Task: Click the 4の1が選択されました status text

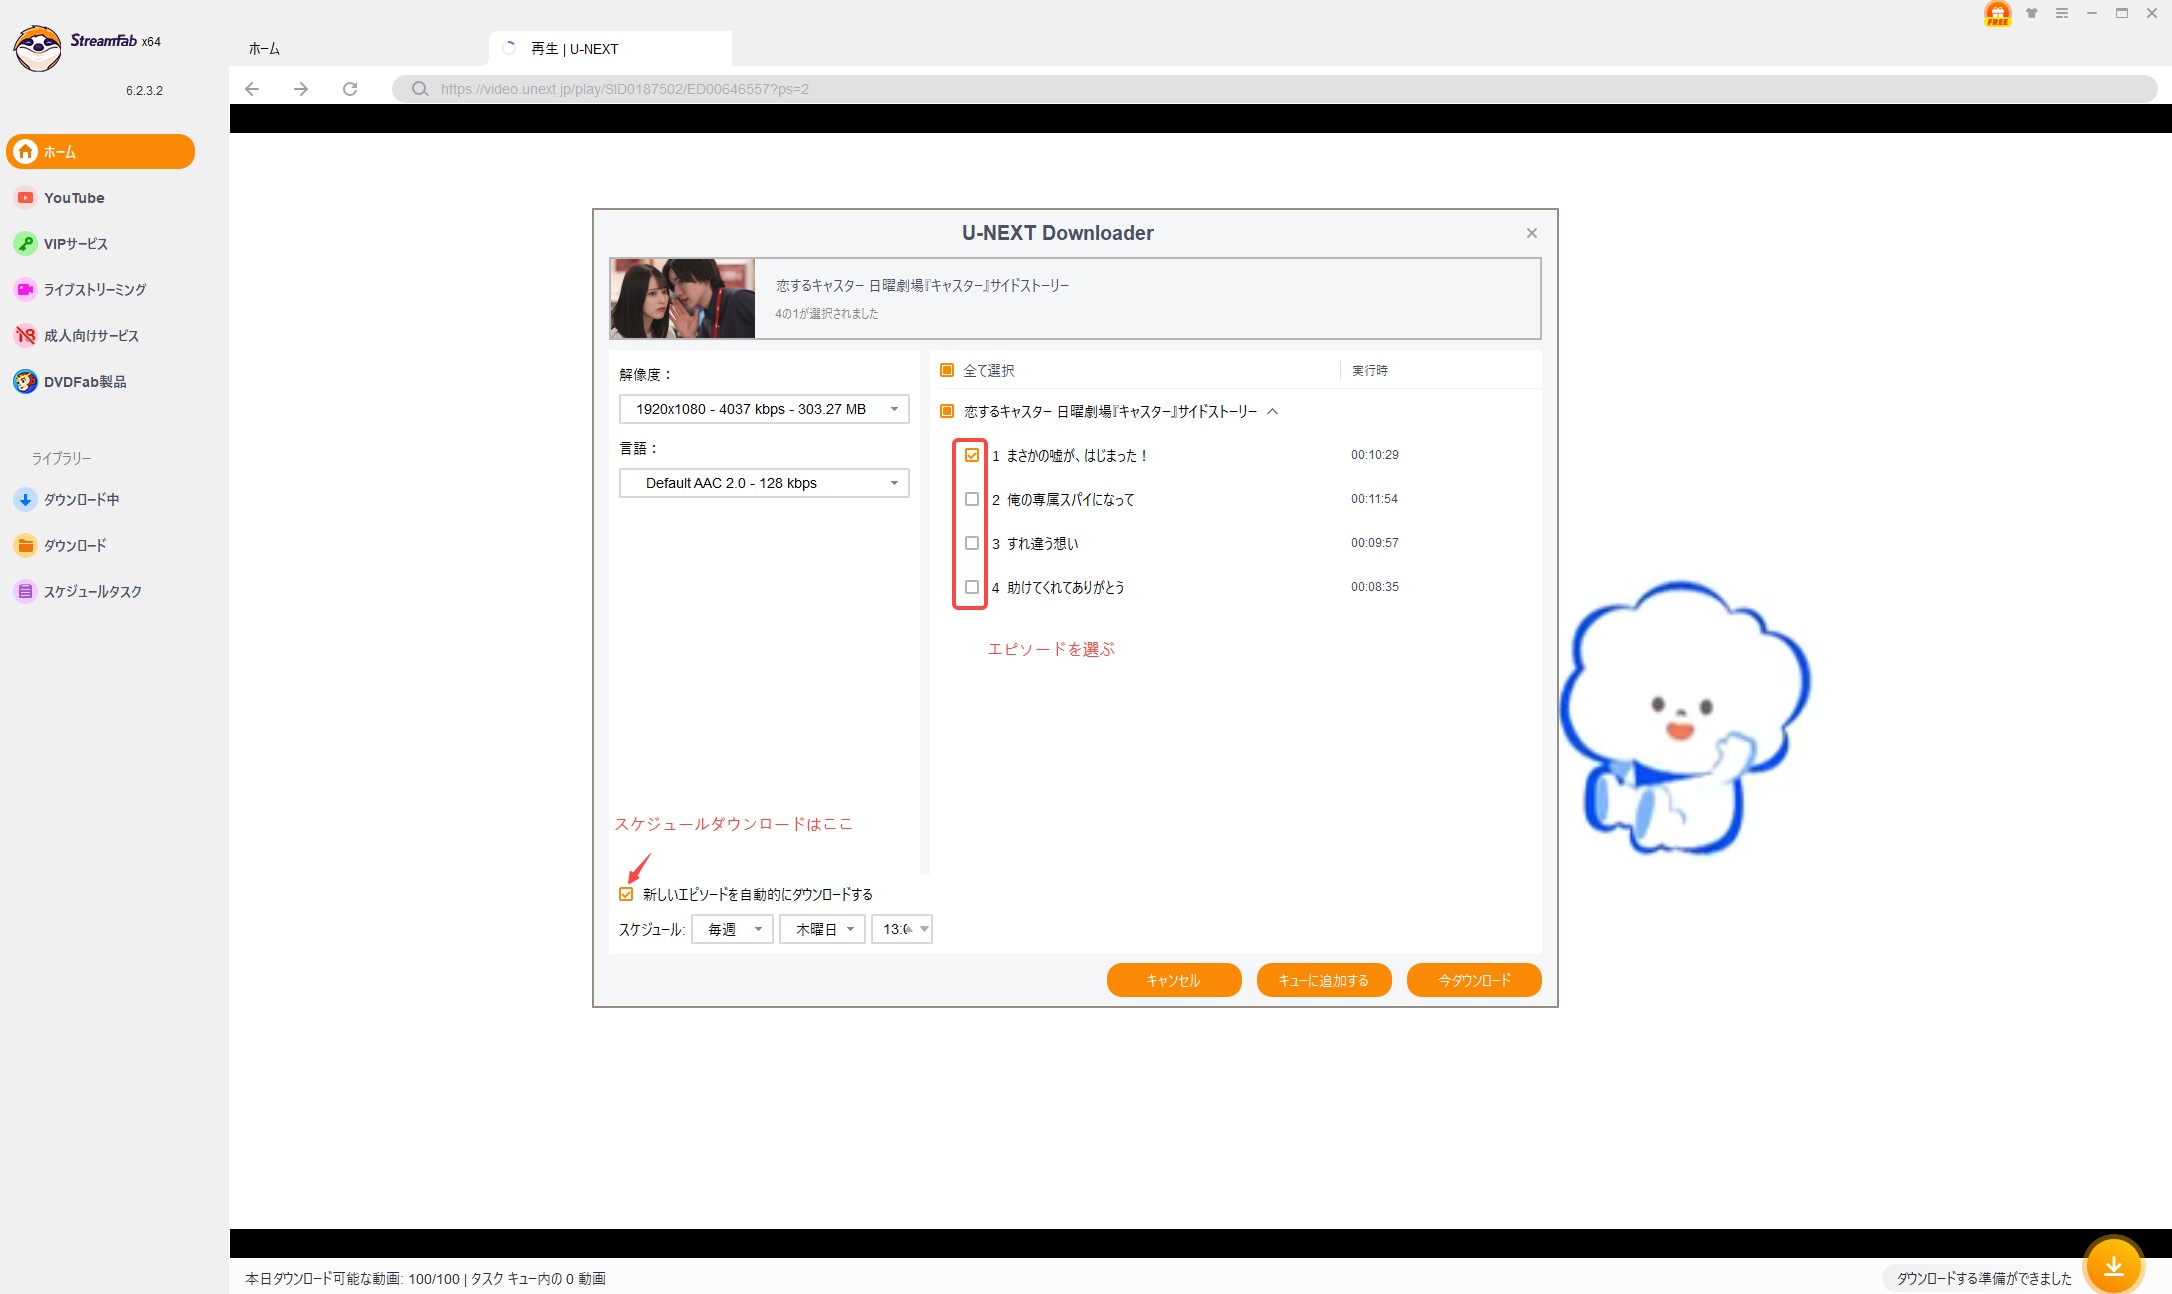Action: coord(827,313)
